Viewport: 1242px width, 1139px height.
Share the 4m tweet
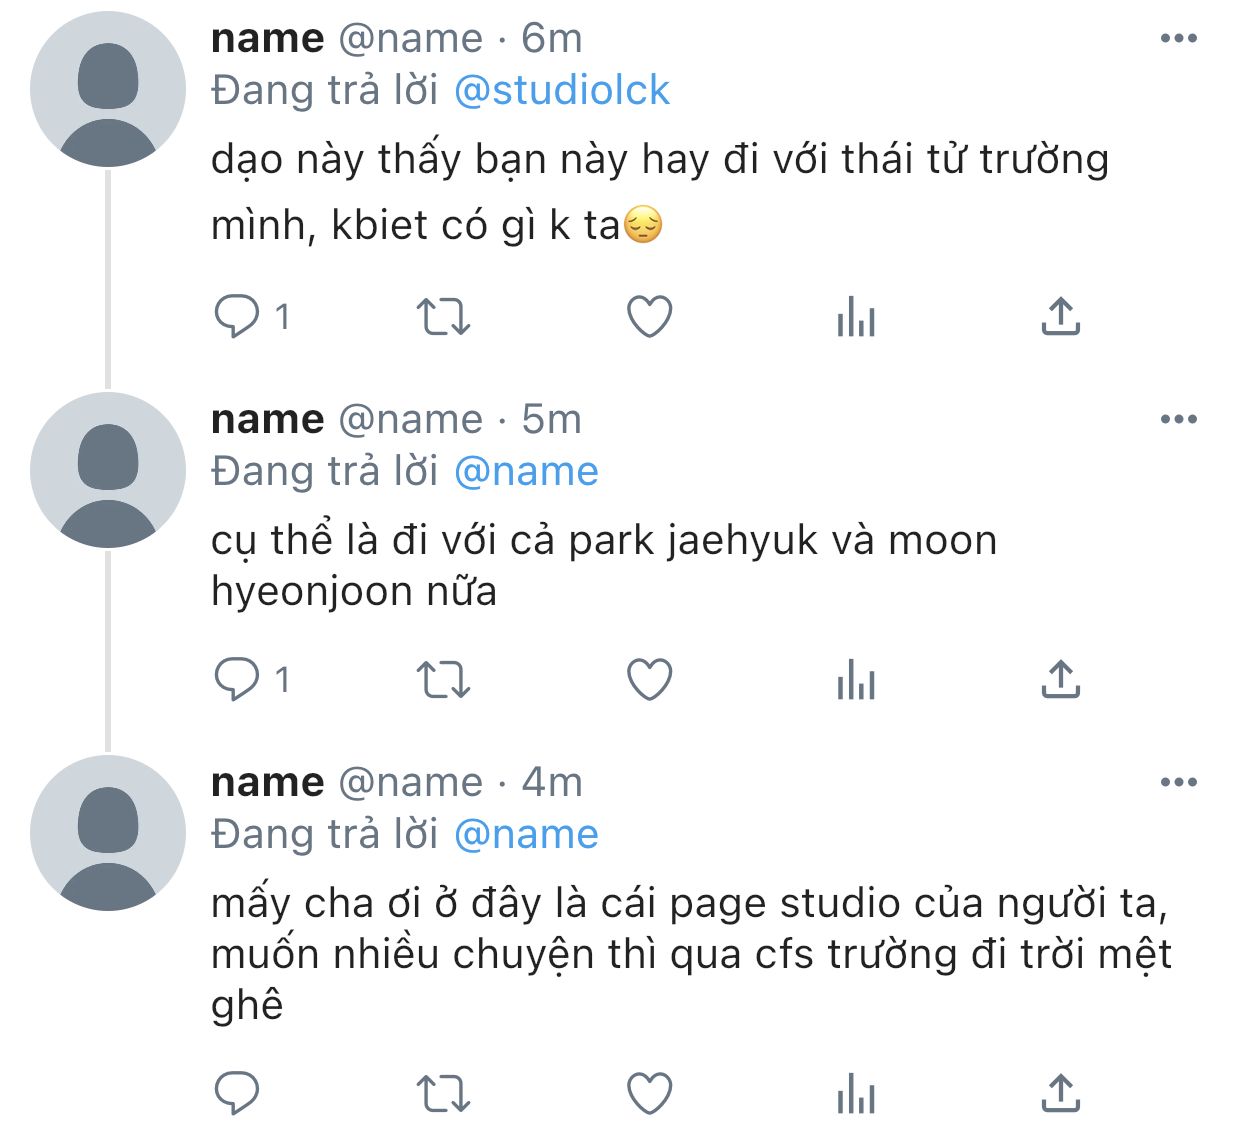pos(1061,1092)
